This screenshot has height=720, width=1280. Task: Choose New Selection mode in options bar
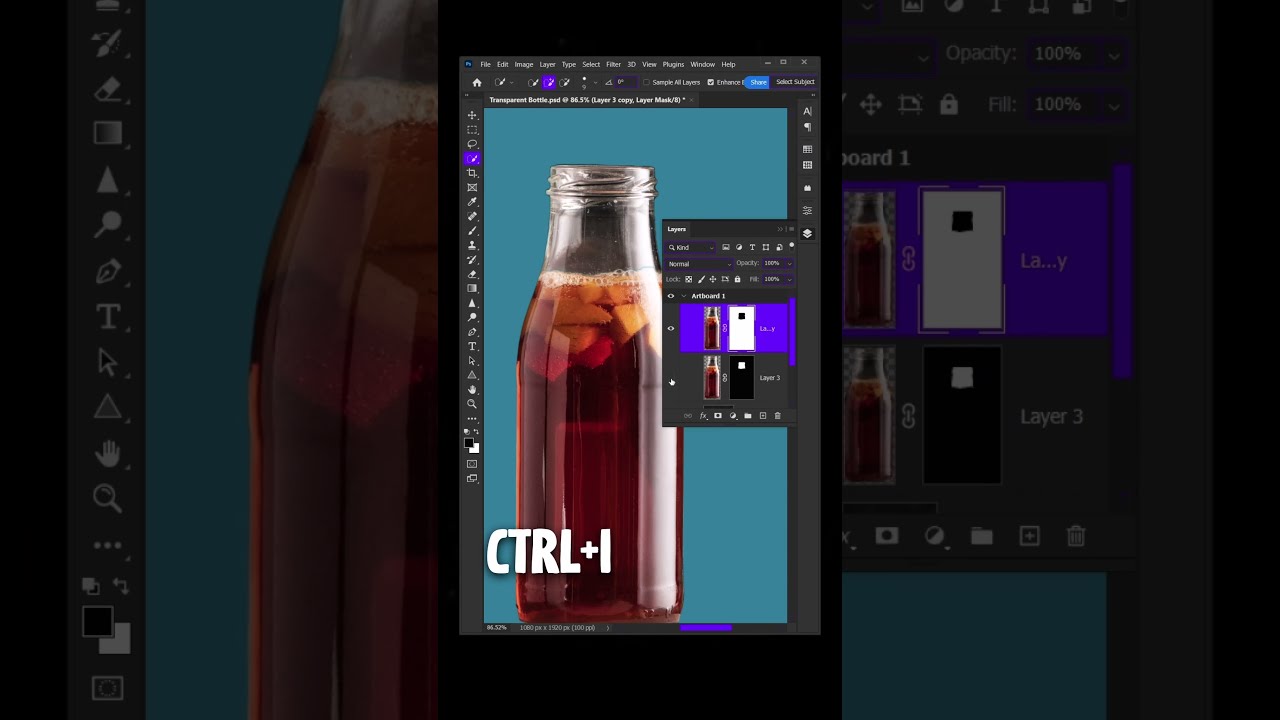(534, 82)
